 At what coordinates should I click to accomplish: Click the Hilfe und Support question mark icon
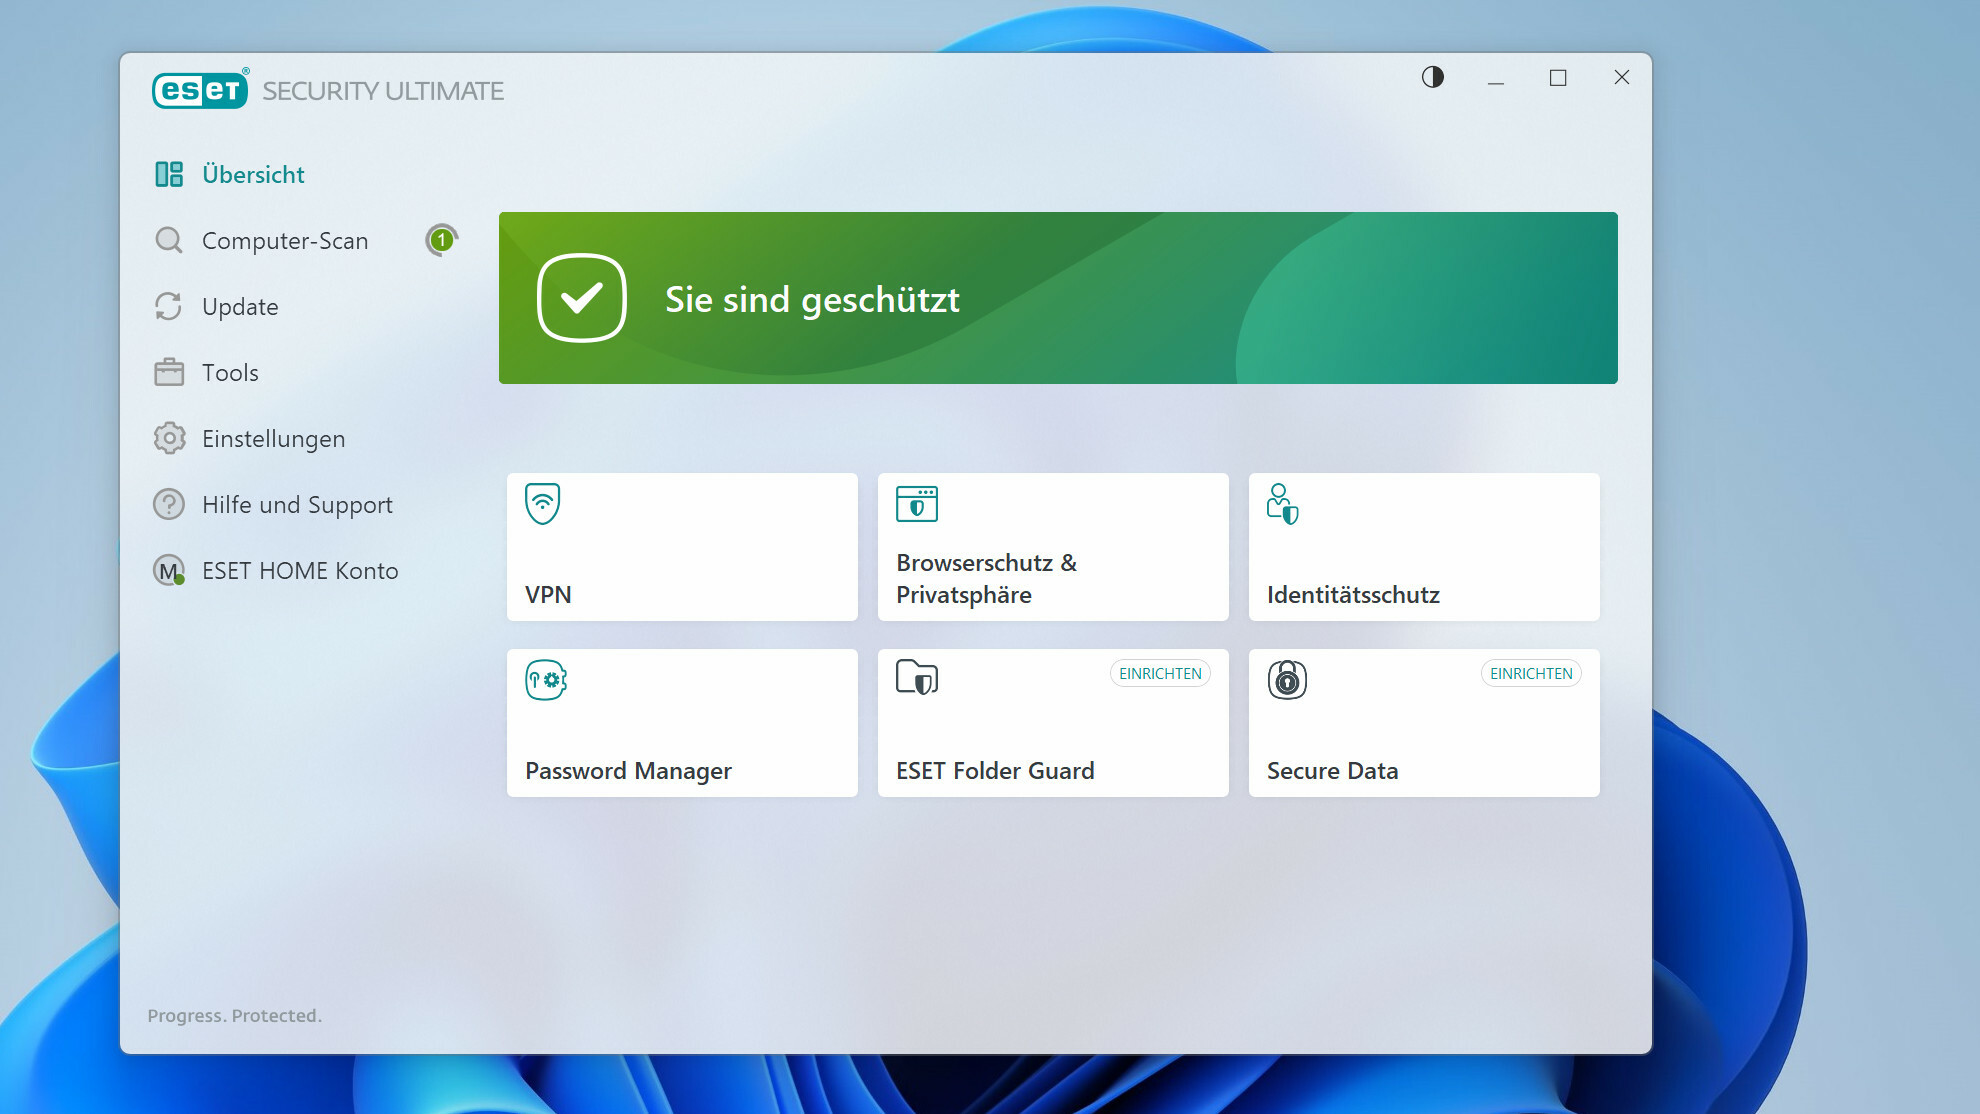[x=168, y=504]
